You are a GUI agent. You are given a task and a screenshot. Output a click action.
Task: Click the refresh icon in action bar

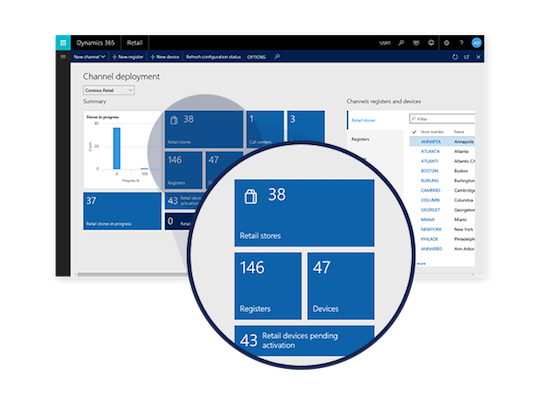(x=455, y=57)
